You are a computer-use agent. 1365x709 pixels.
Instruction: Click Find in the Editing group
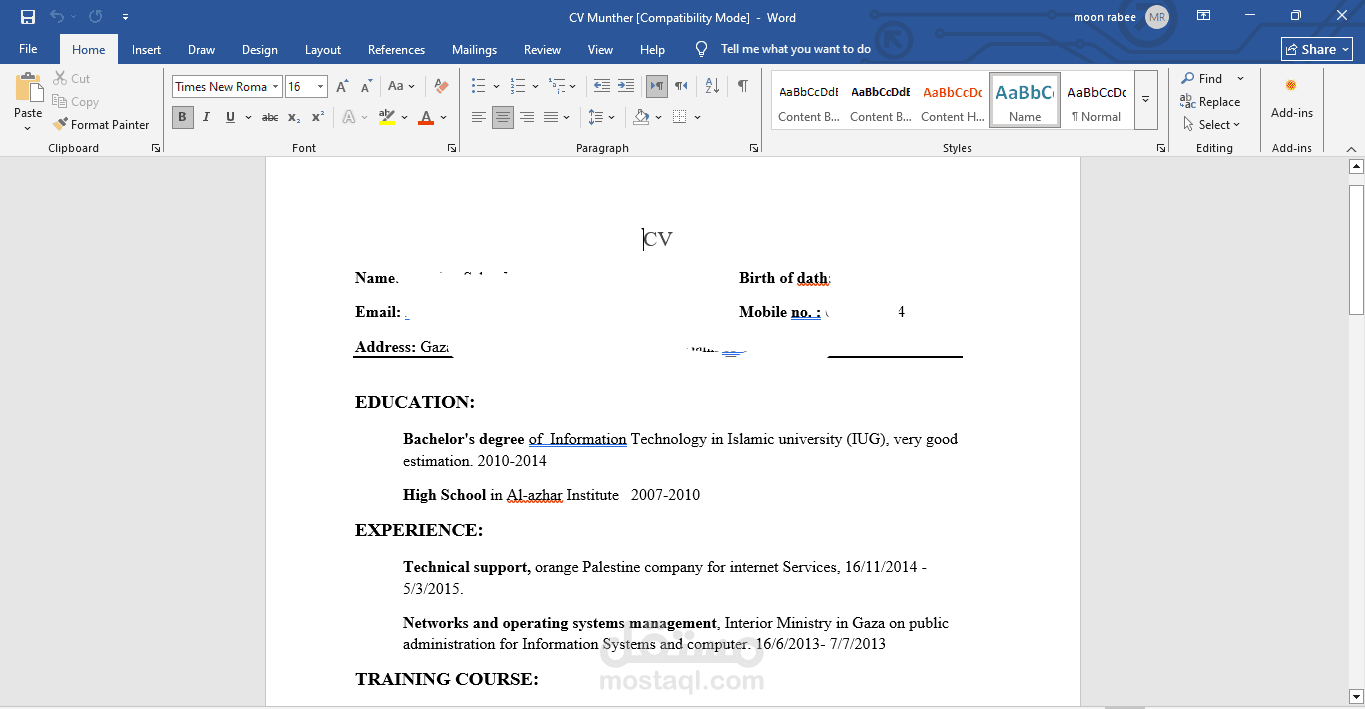tap(1202, 78)
